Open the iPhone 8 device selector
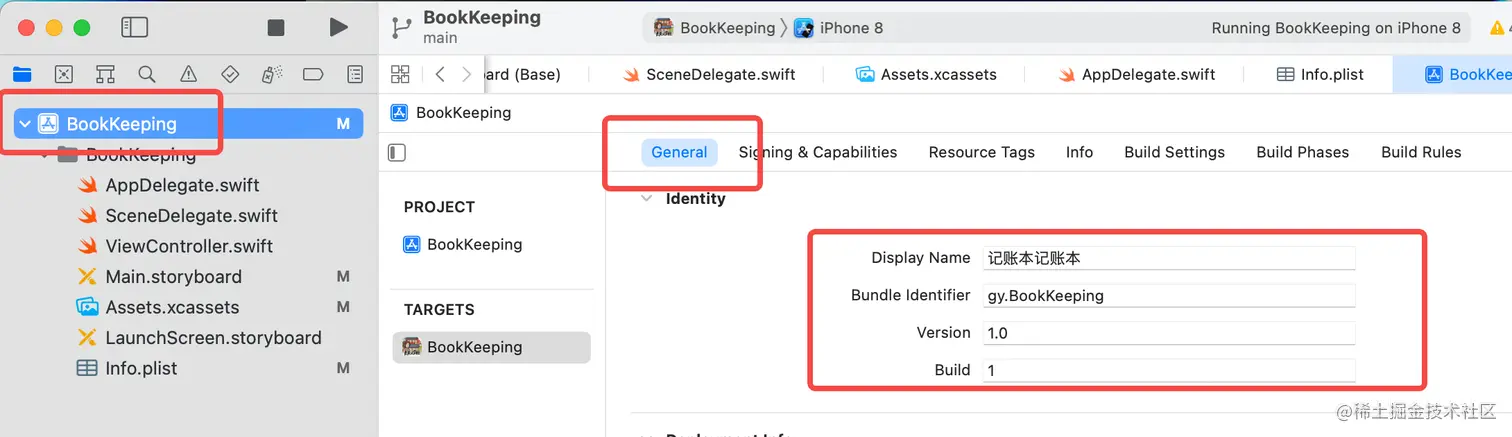This screenshot has height=437, width=1512. pos(839,28)
